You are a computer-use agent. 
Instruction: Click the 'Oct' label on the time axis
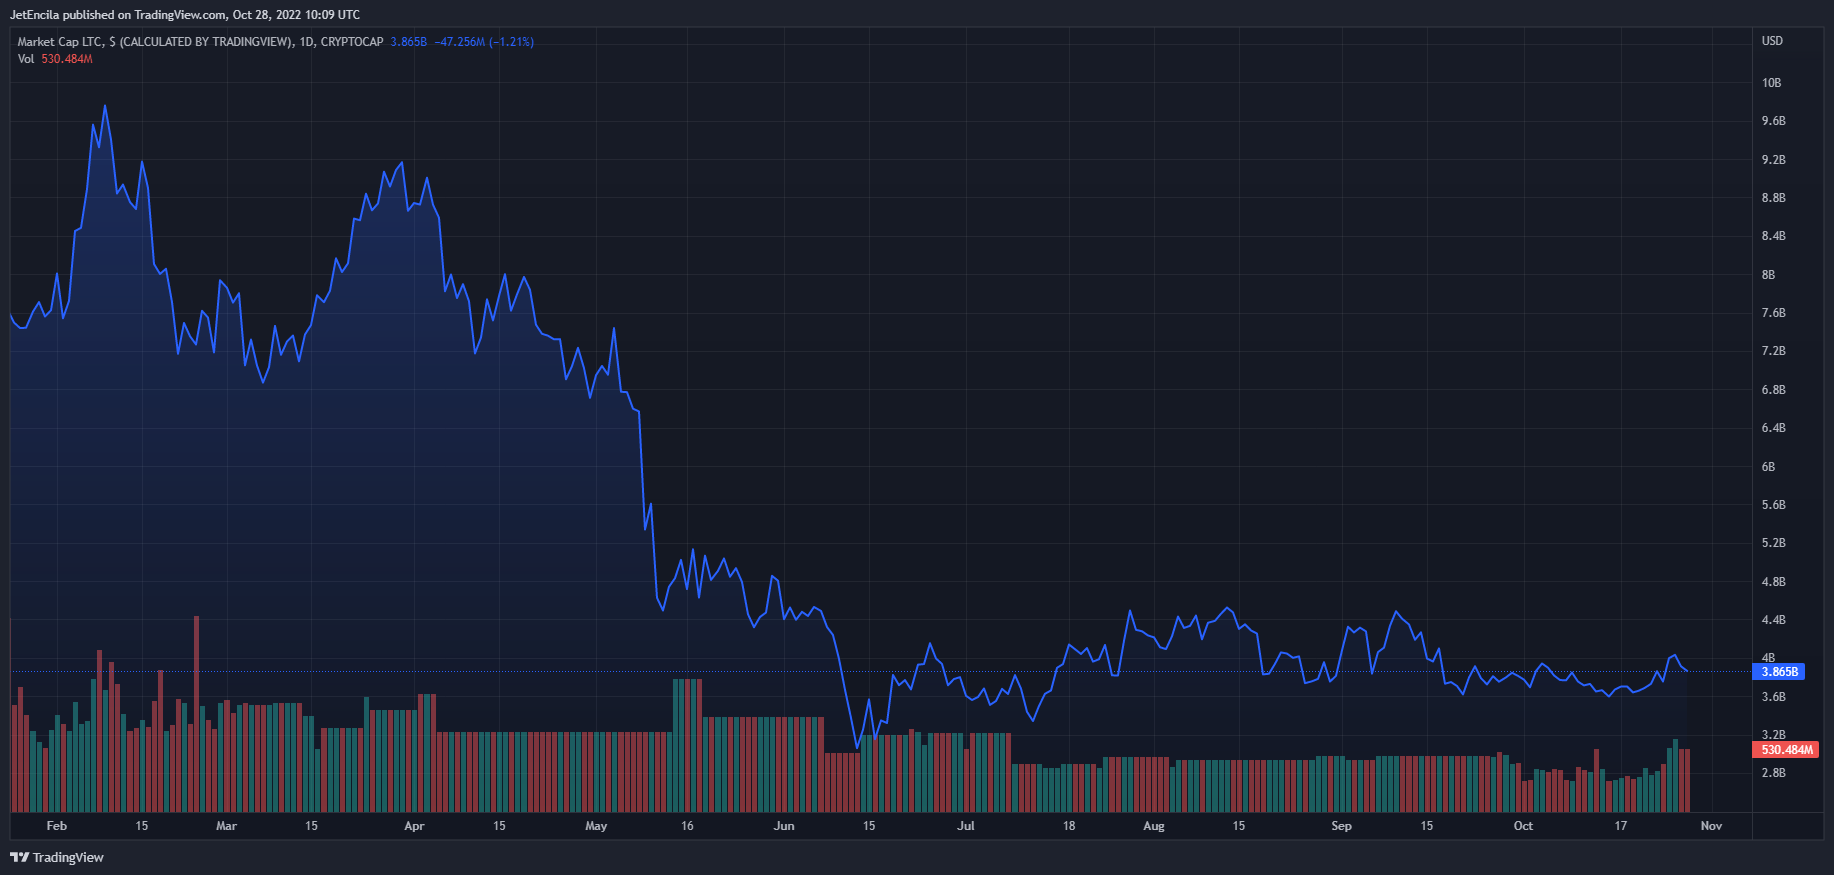pos(1523,826)
